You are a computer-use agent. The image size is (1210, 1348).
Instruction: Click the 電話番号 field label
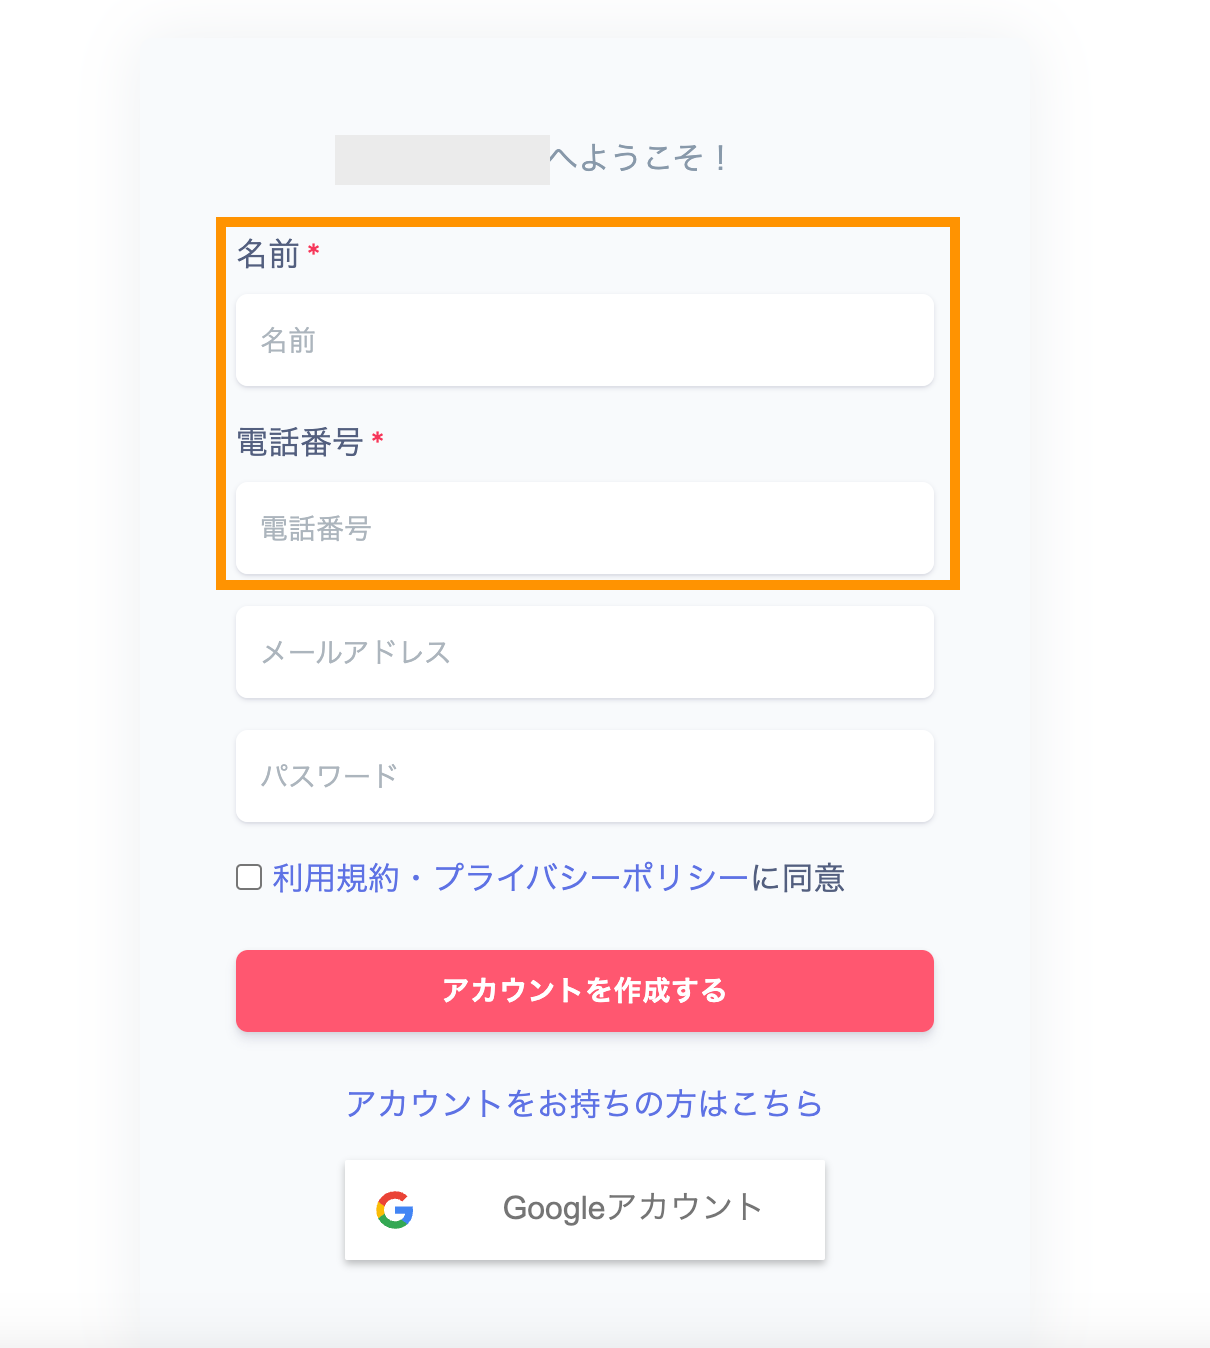click(x=299, y=442)
